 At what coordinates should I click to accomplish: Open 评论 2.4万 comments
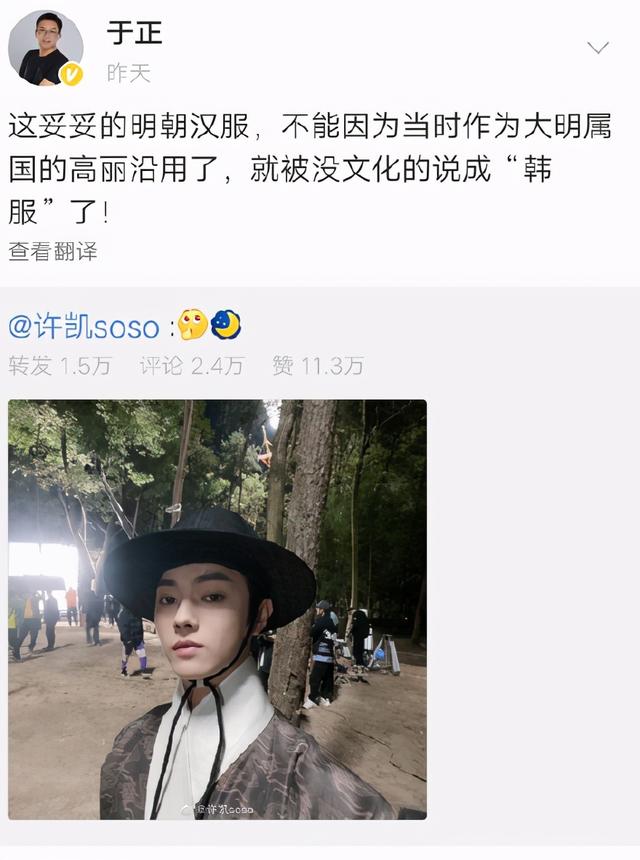[191, 366]
